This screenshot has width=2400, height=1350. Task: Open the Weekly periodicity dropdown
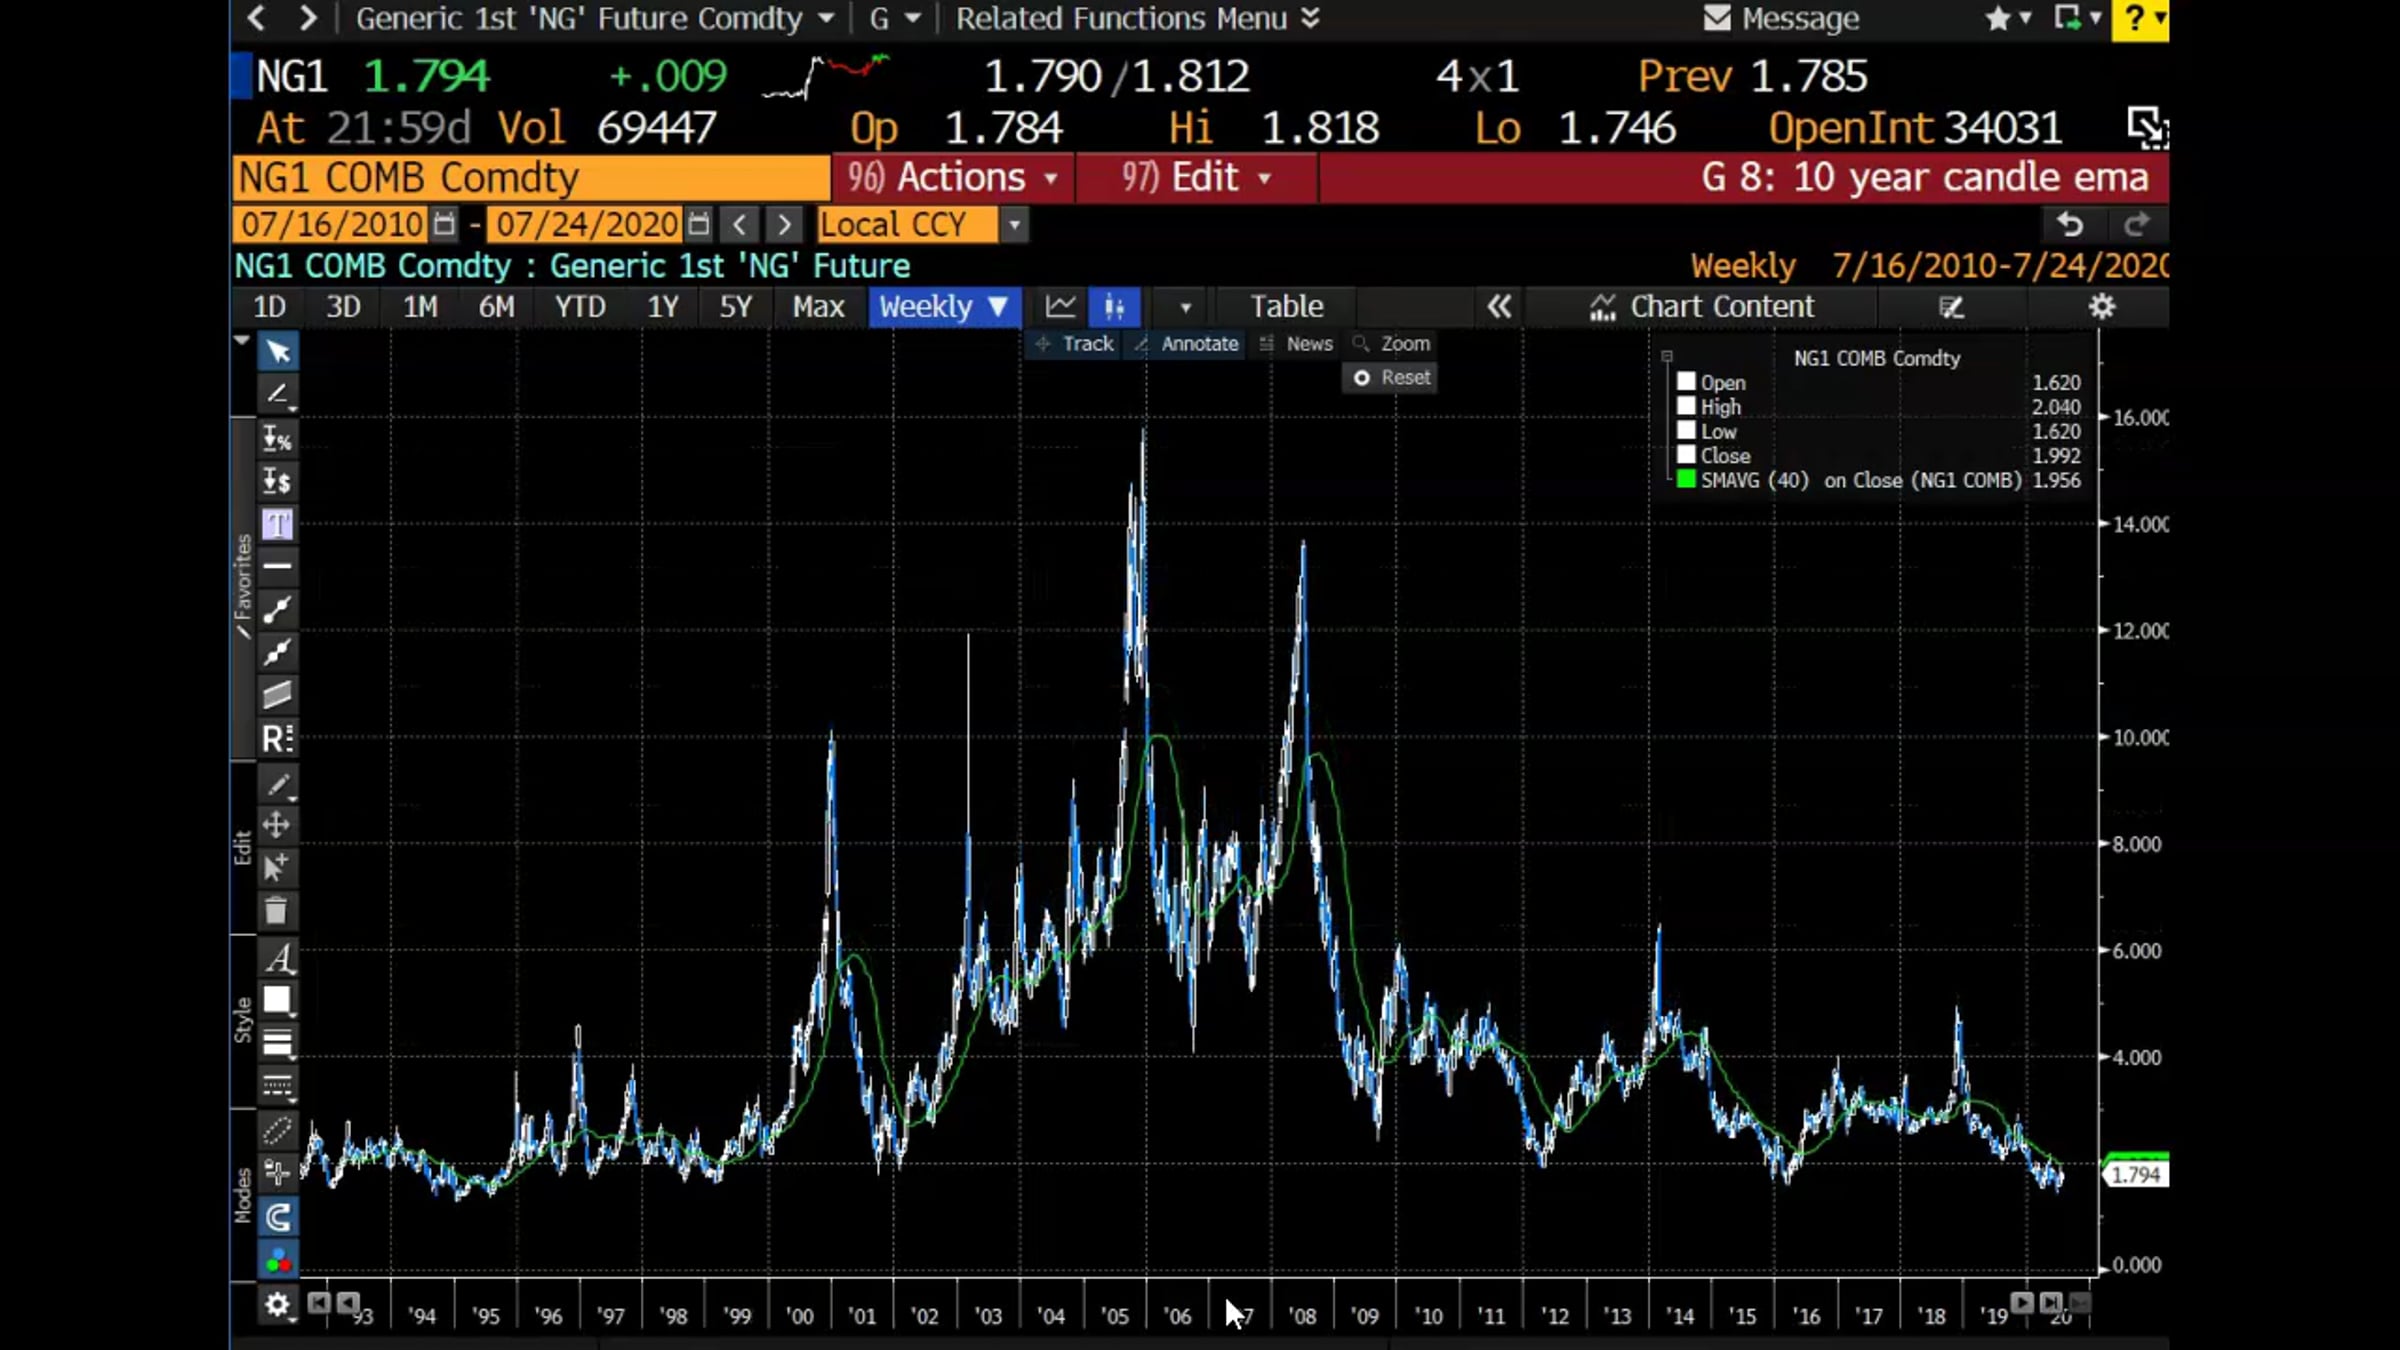click(x=943, y=307)
